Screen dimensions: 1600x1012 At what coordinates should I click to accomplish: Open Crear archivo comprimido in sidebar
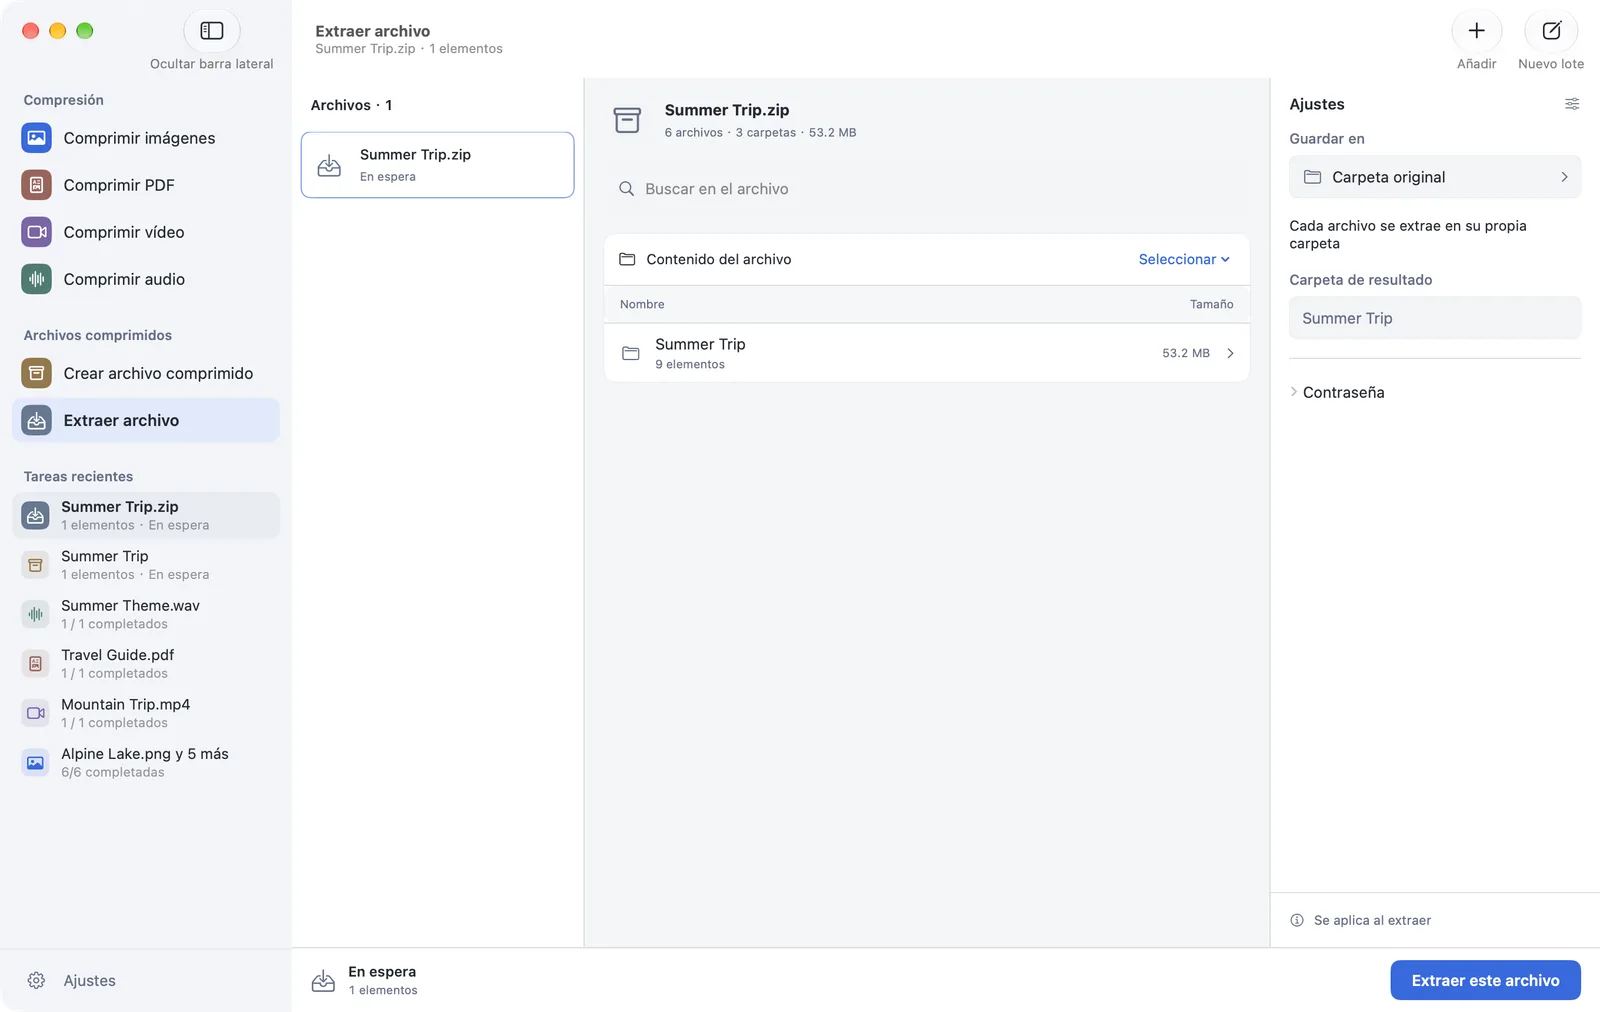pyautogui.click(x=146, y=373)
